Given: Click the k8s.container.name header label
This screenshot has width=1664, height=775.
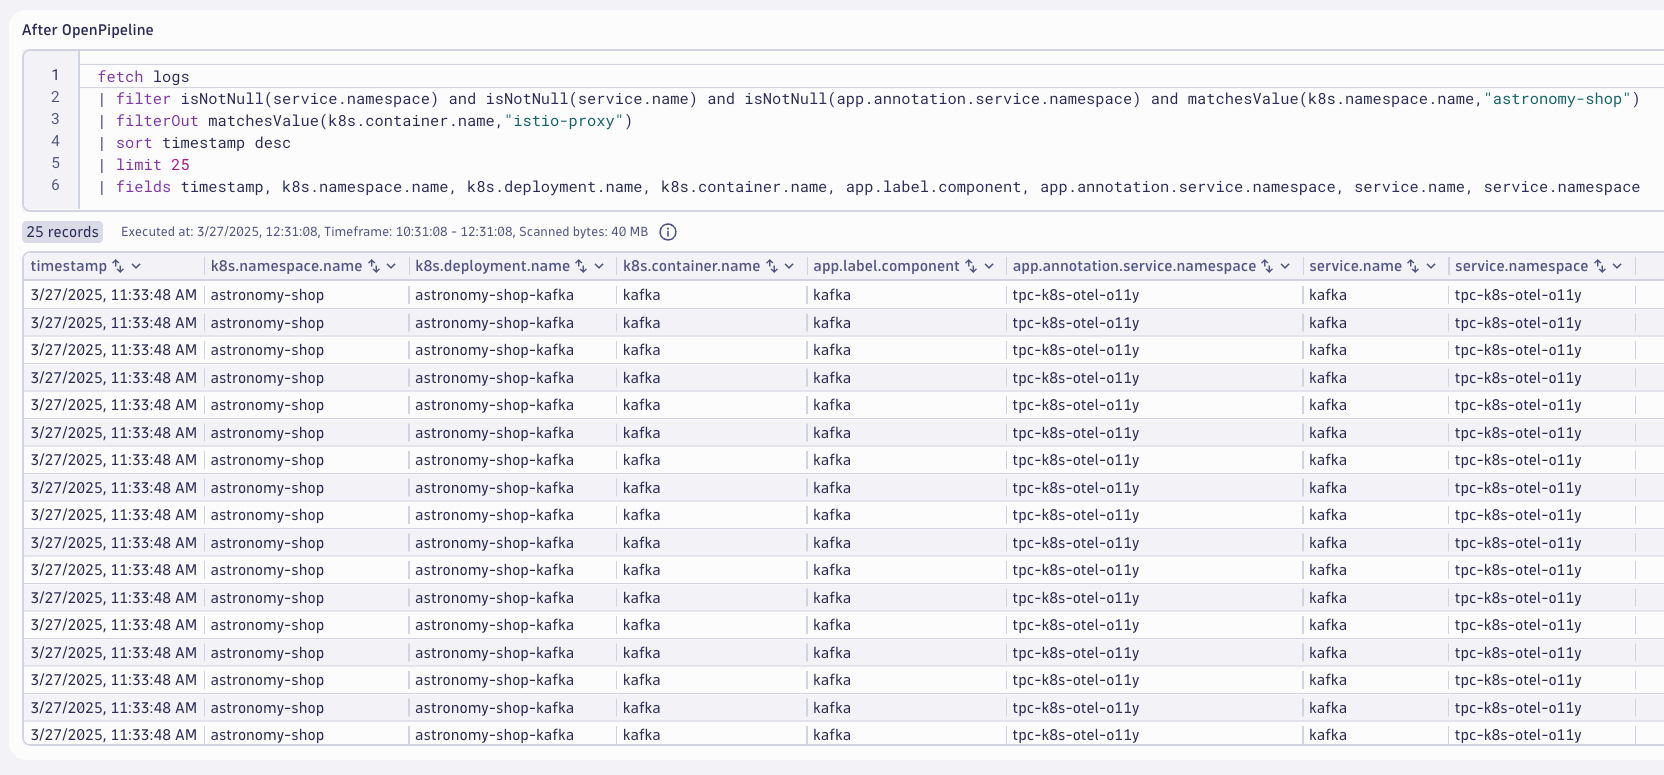Looking at the screenshot, I should click(691, 266).
